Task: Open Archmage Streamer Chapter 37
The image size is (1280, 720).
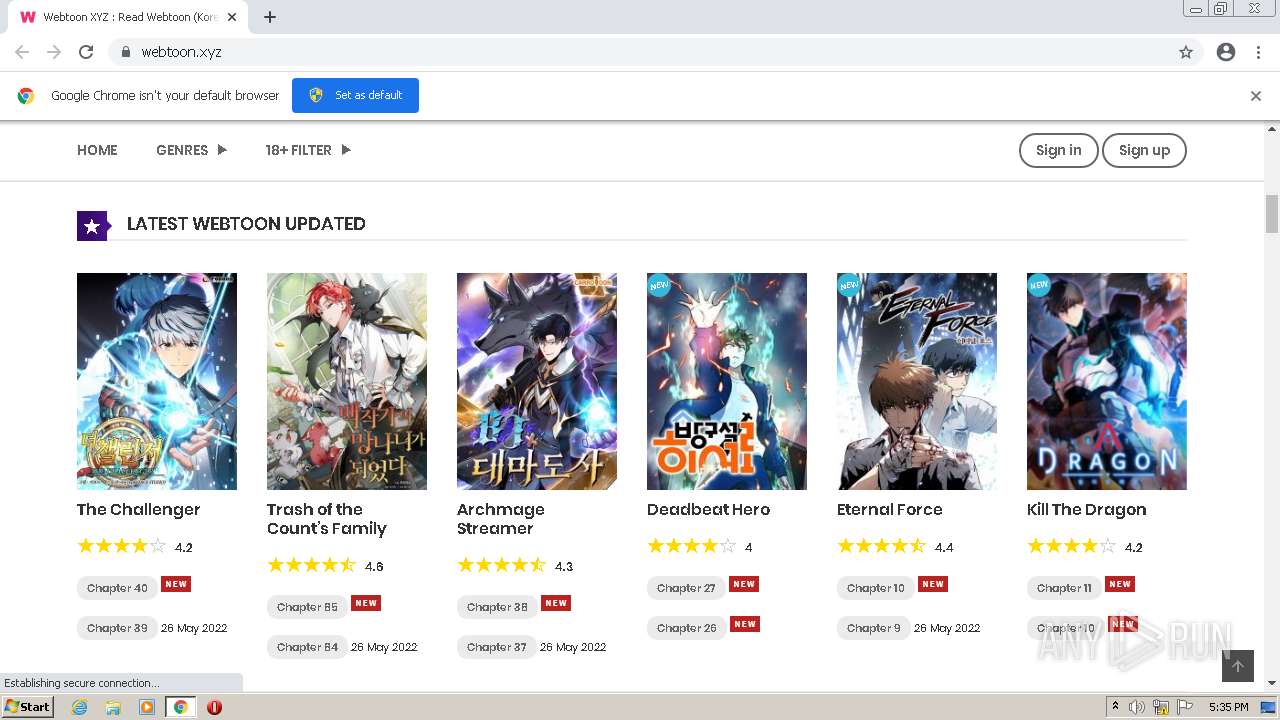Action: pyautogui.click(x=497, y=647)
